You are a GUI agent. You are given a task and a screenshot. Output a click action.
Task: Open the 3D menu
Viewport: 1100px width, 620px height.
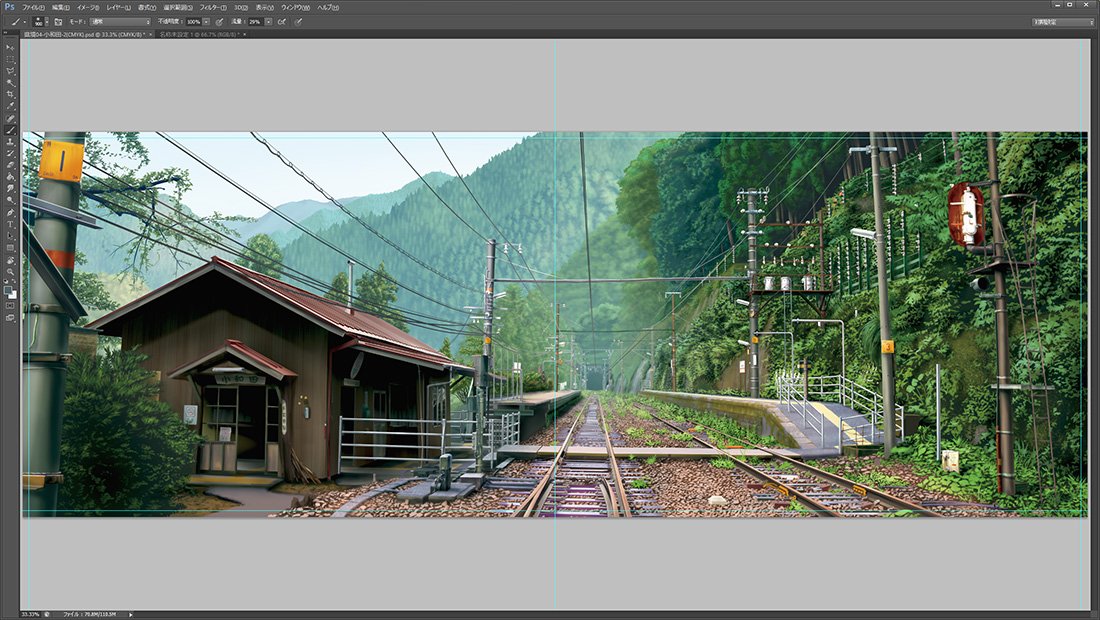tap(241, 8)
